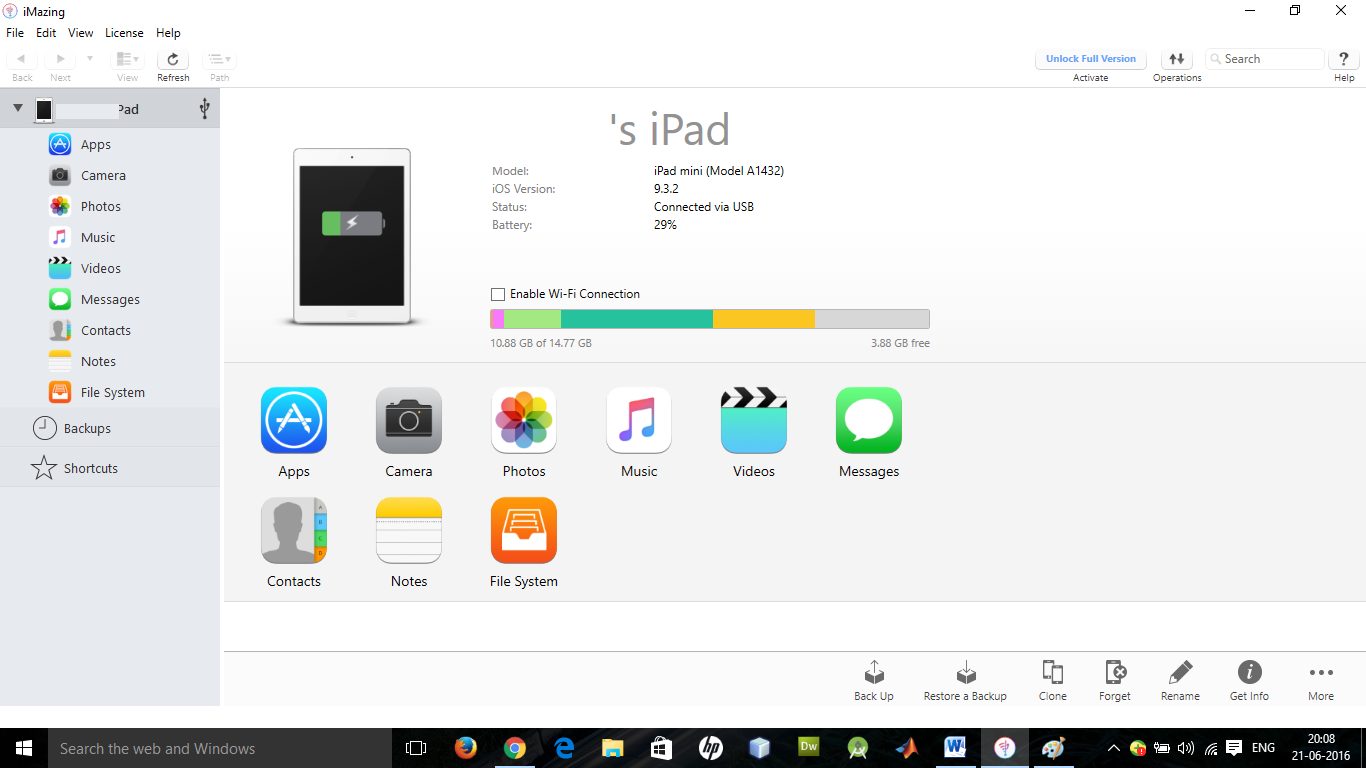Click the teal segment of storage bar
This screenshot has width=1366, height=768.
click(637, 319)
